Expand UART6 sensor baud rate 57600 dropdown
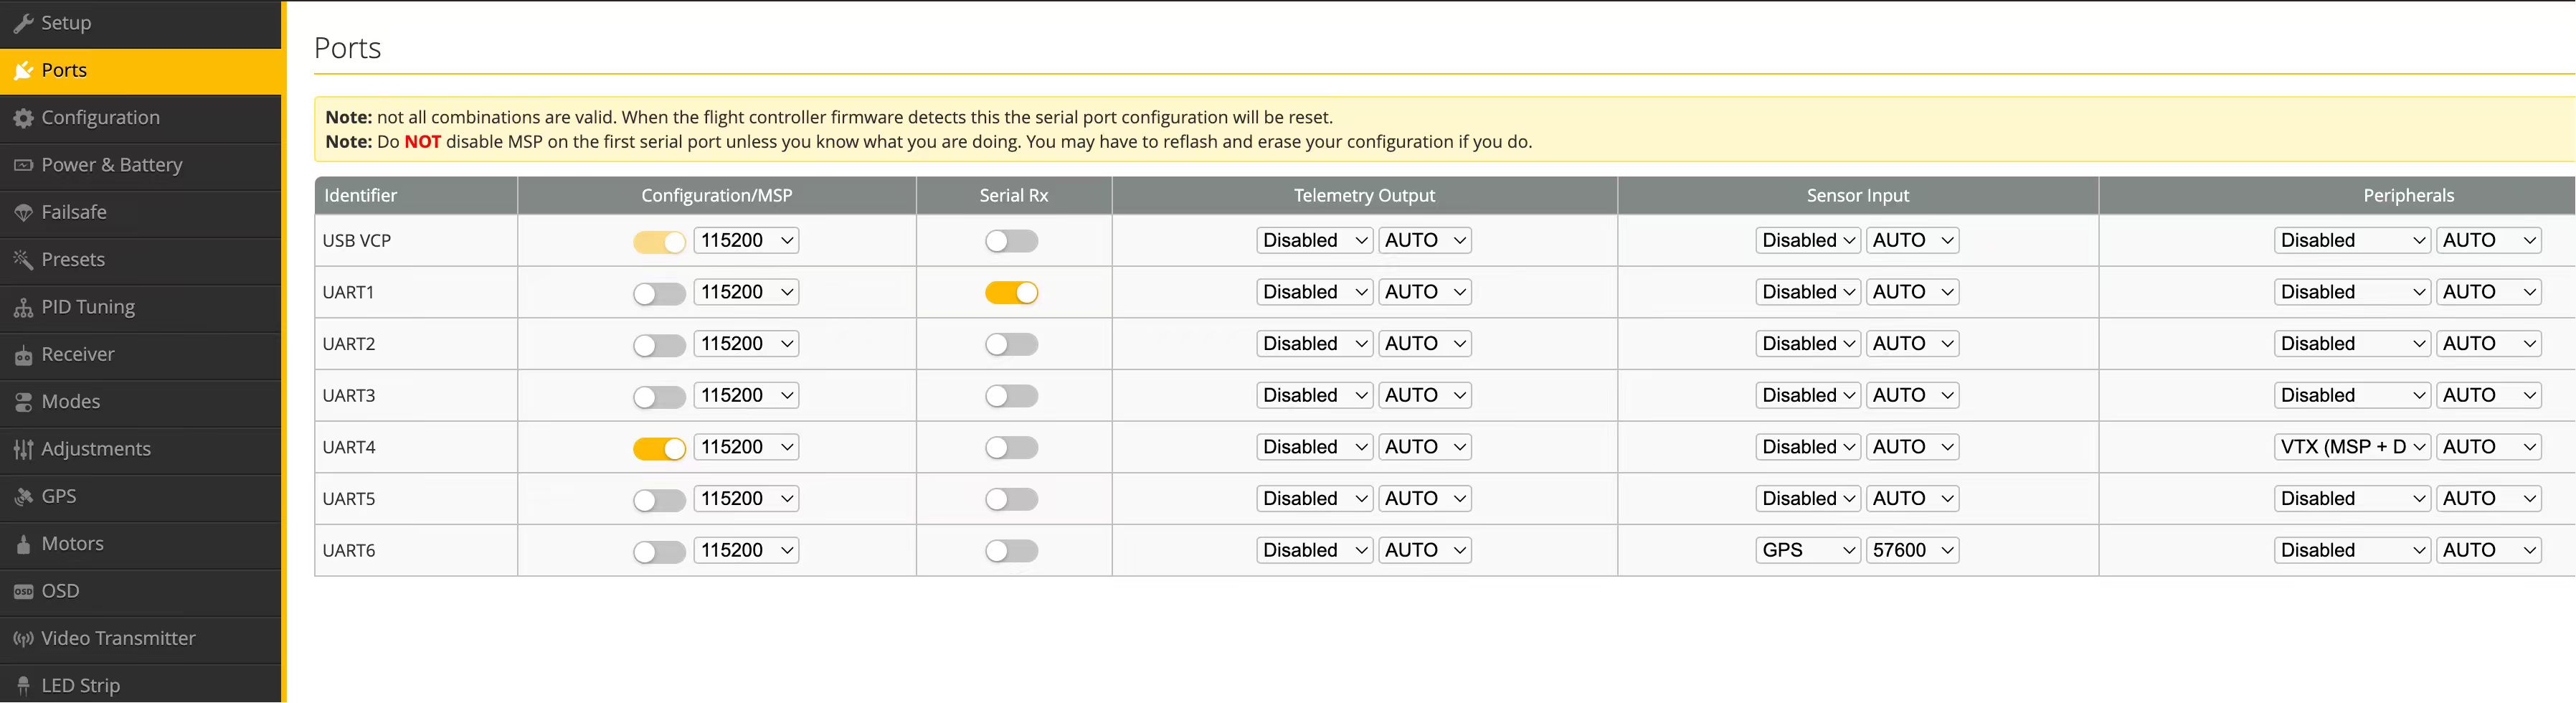 pyautogui.click(x=1912, y=551)
